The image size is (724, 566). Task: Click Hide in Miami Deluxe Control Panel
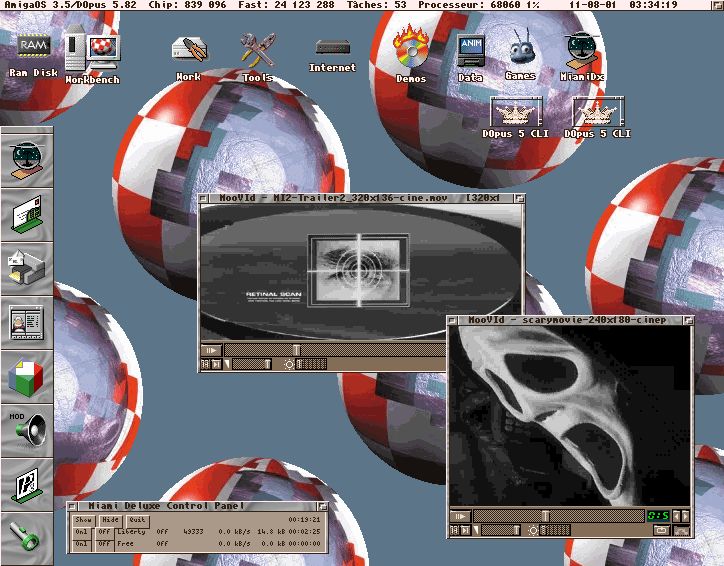tap(110, 520)
